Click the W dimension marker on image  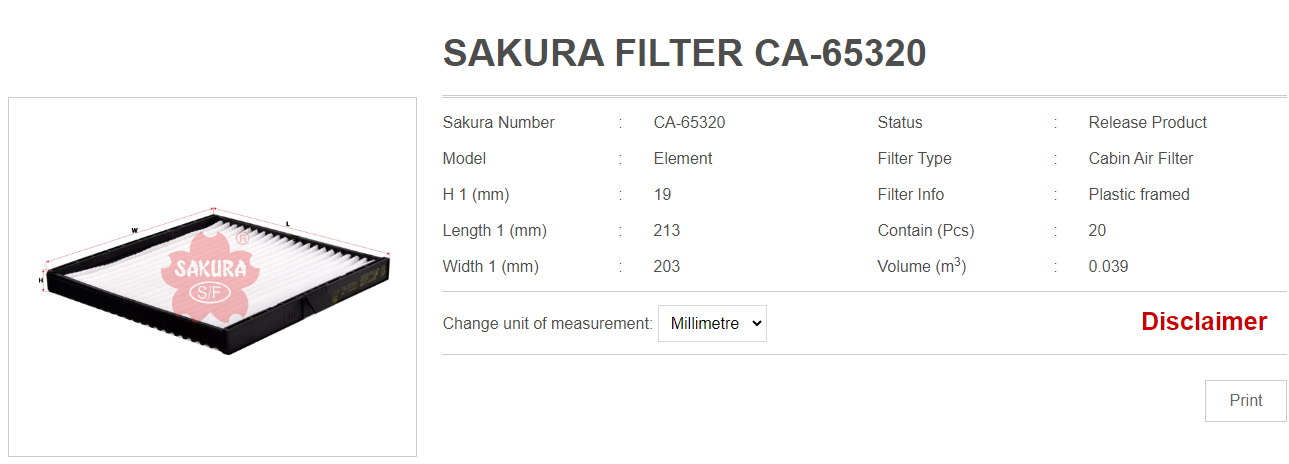pyautogui.click(x=134, y=230)
